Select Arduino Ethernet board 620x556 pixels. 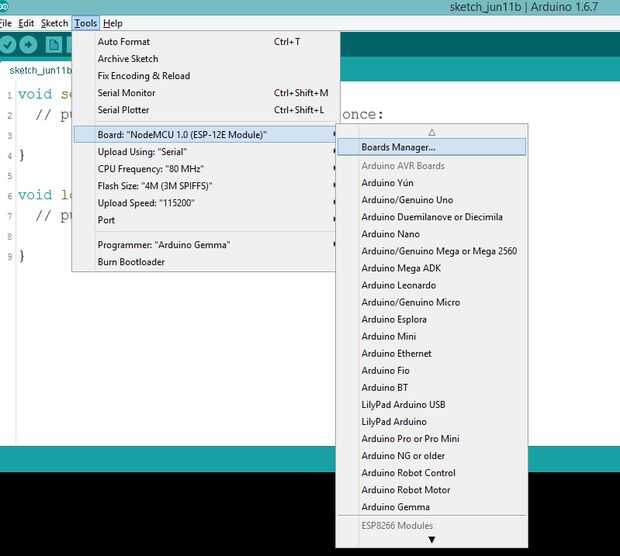pyautogui.click(x=431, y=353)
